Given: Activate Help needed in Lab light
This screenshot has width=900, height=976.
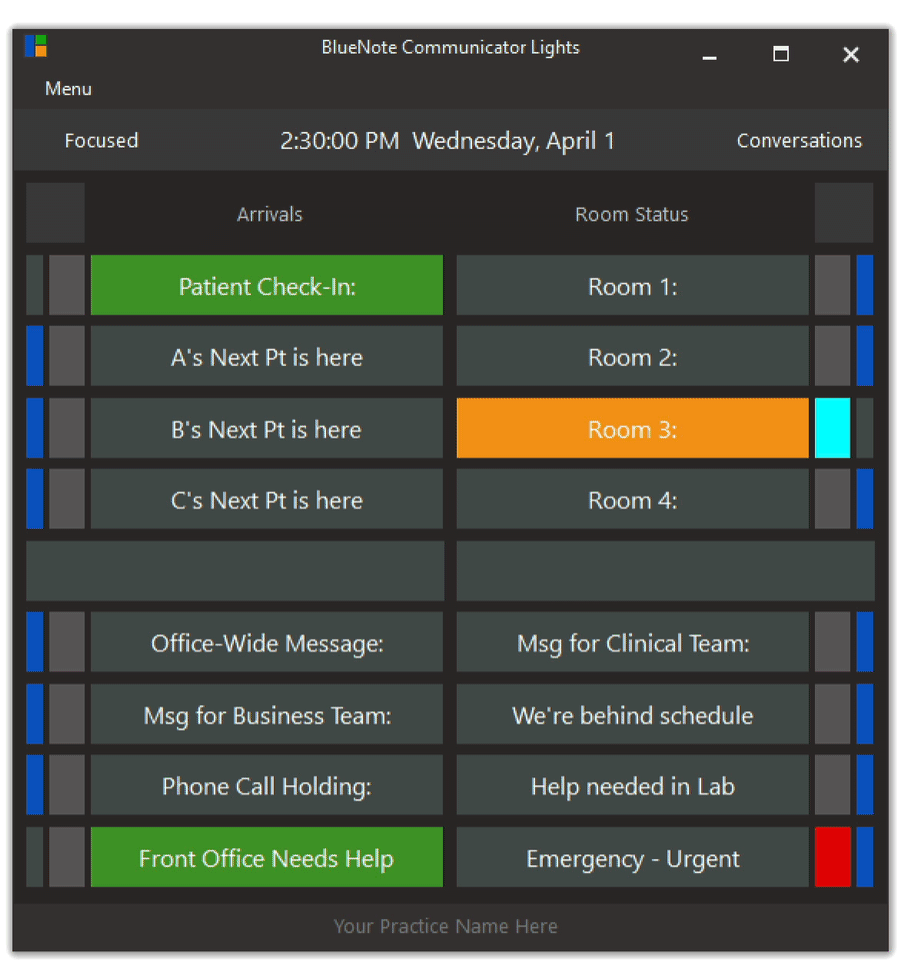Looking at the screenshot, I should pos(632,786).
